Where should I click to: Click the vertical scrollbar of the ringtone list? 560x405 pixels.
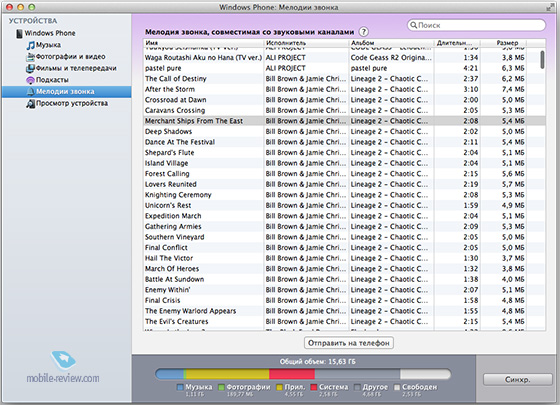[542, 60]
